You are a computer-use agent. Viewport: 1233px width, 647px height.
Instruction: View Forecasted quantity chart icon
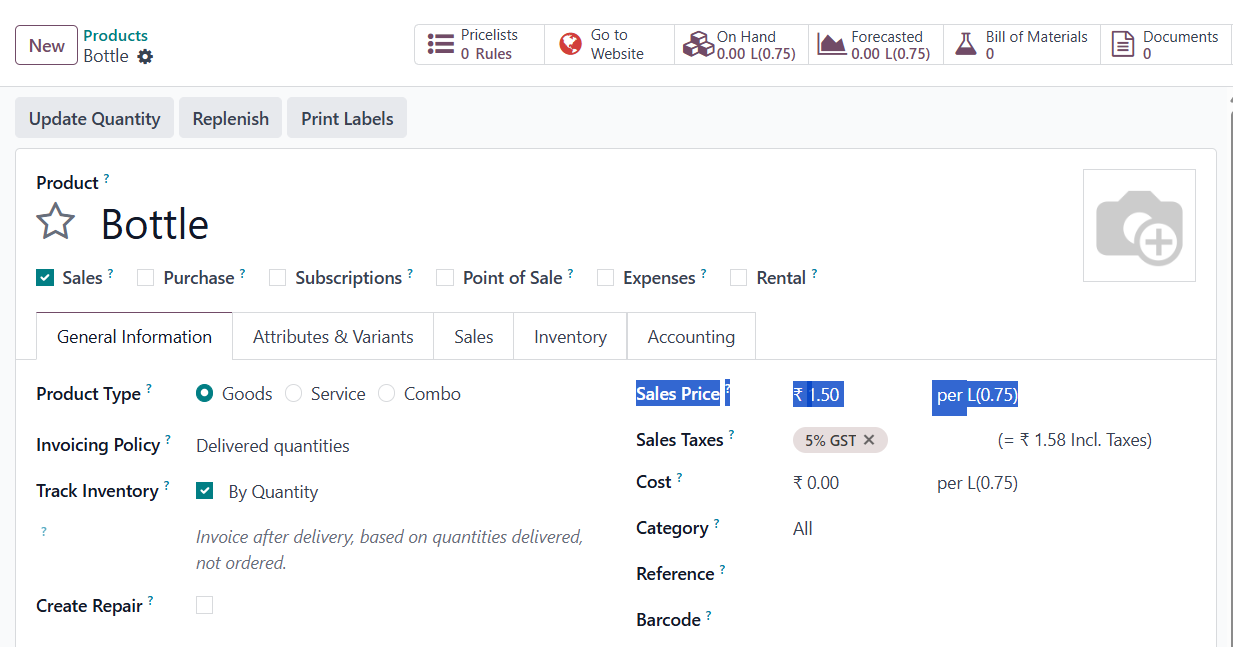831,45
